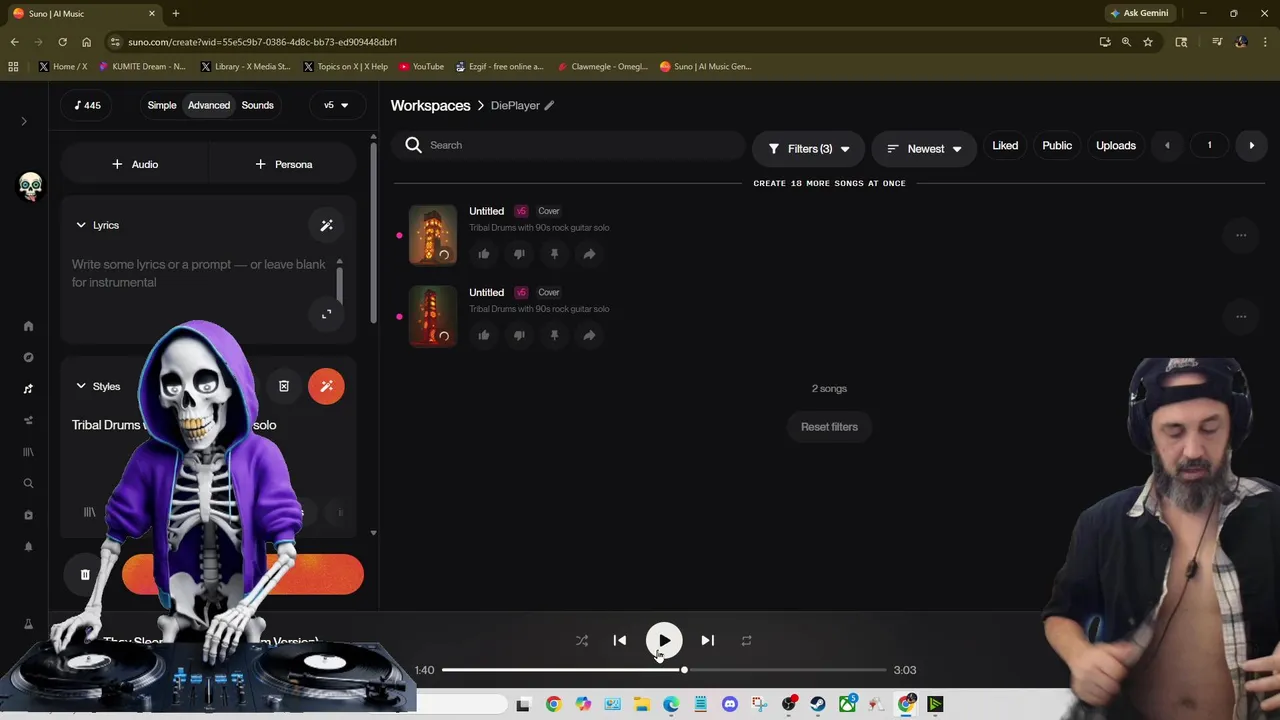Go to the next page of songs
Image resolution: width=1280 pixels, height=720 pixels.
click(1251, 146)
